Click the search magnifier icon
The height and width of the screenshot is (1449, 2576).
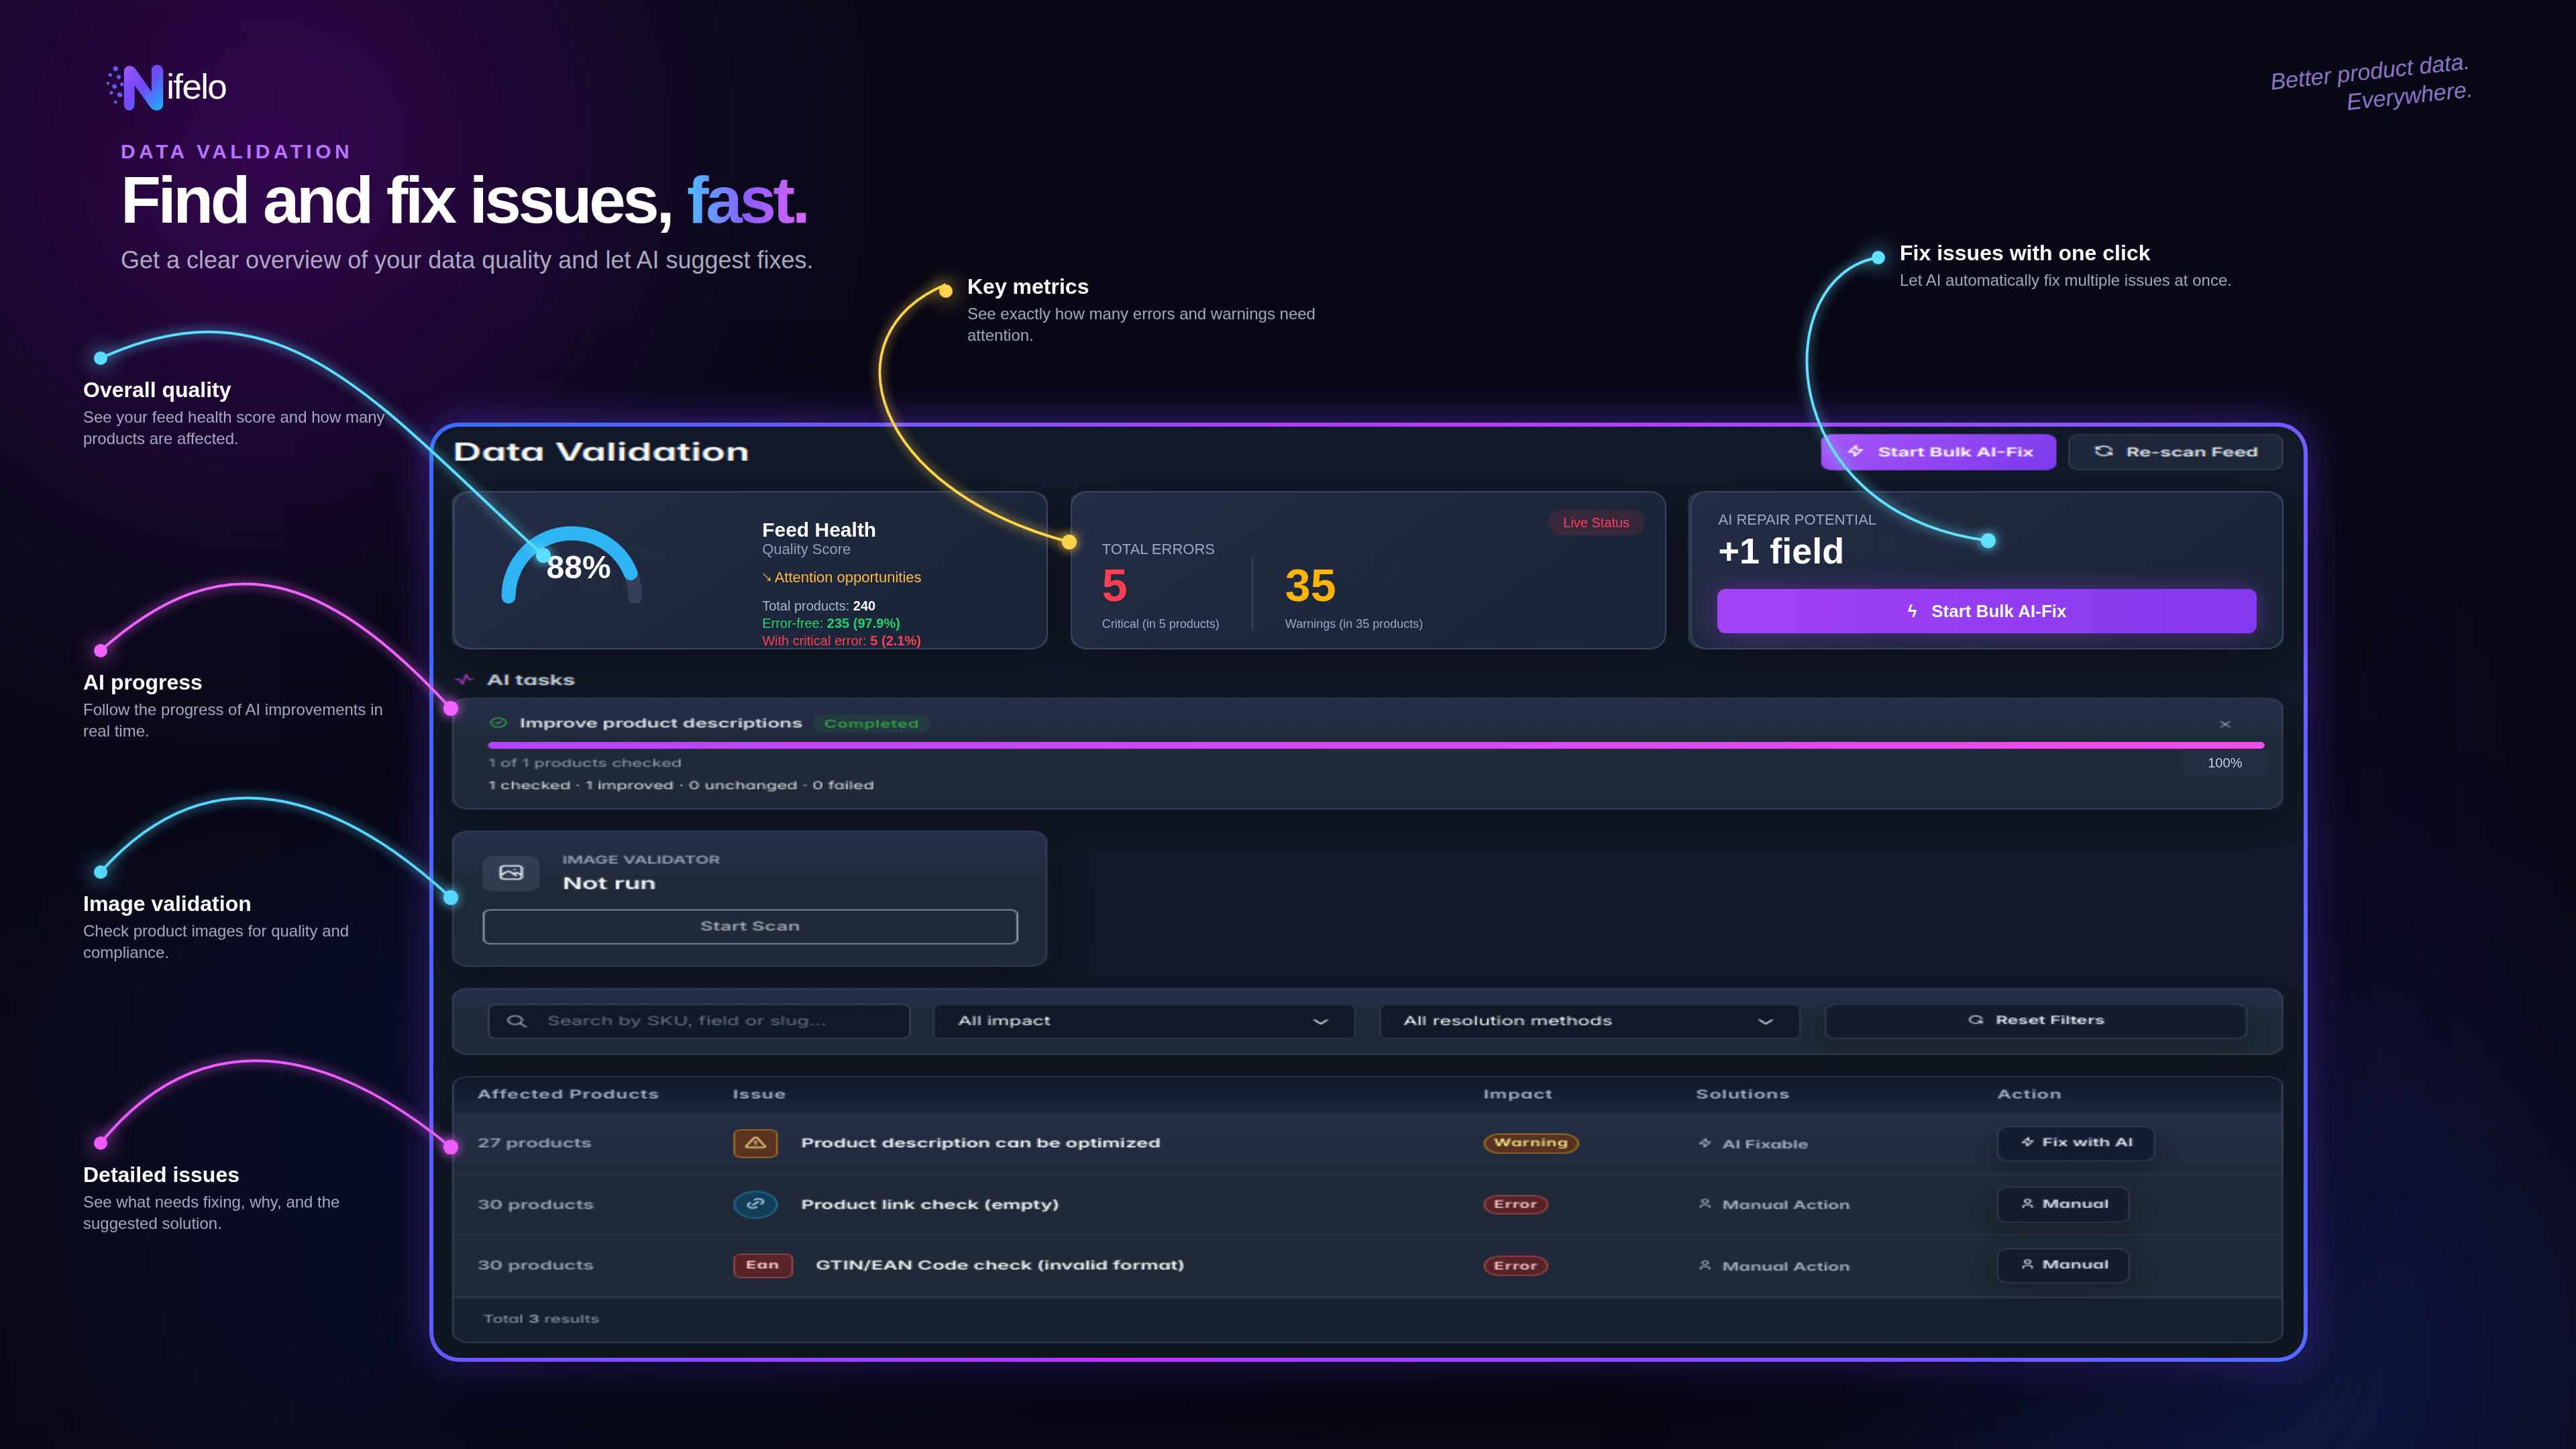pyautogui.click(x=516, y=1021)
